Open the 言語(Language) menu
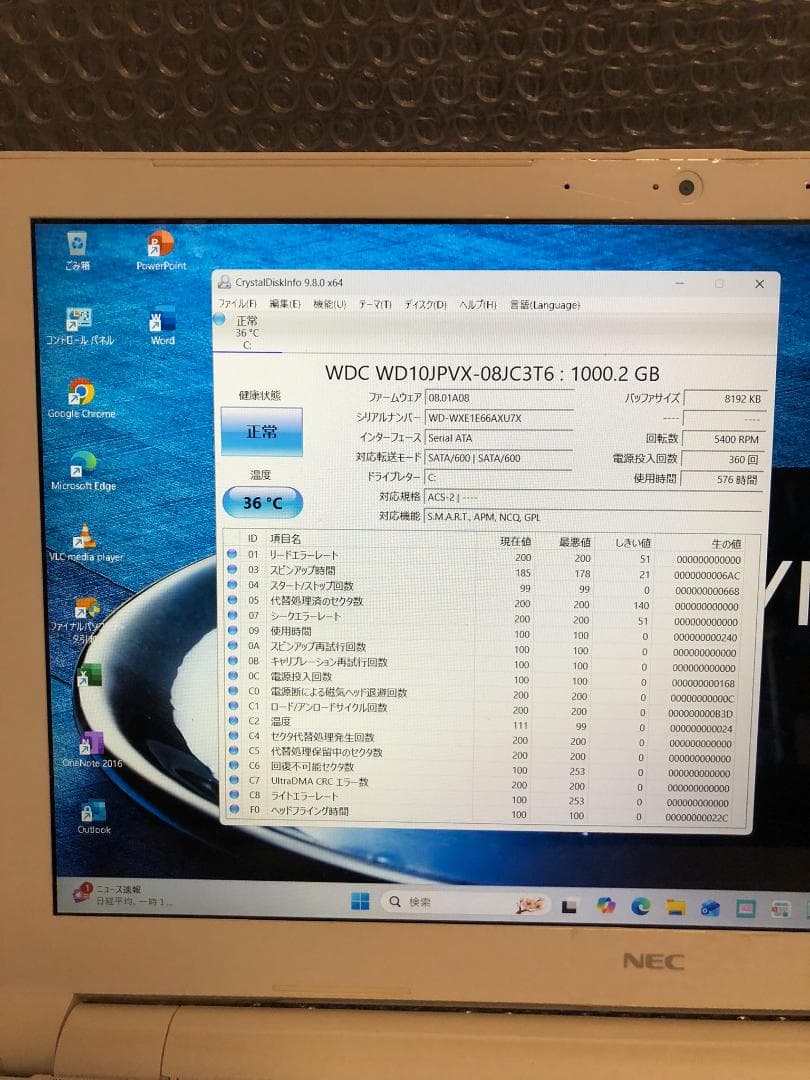Screen dimensions: 810x1080 545,304
